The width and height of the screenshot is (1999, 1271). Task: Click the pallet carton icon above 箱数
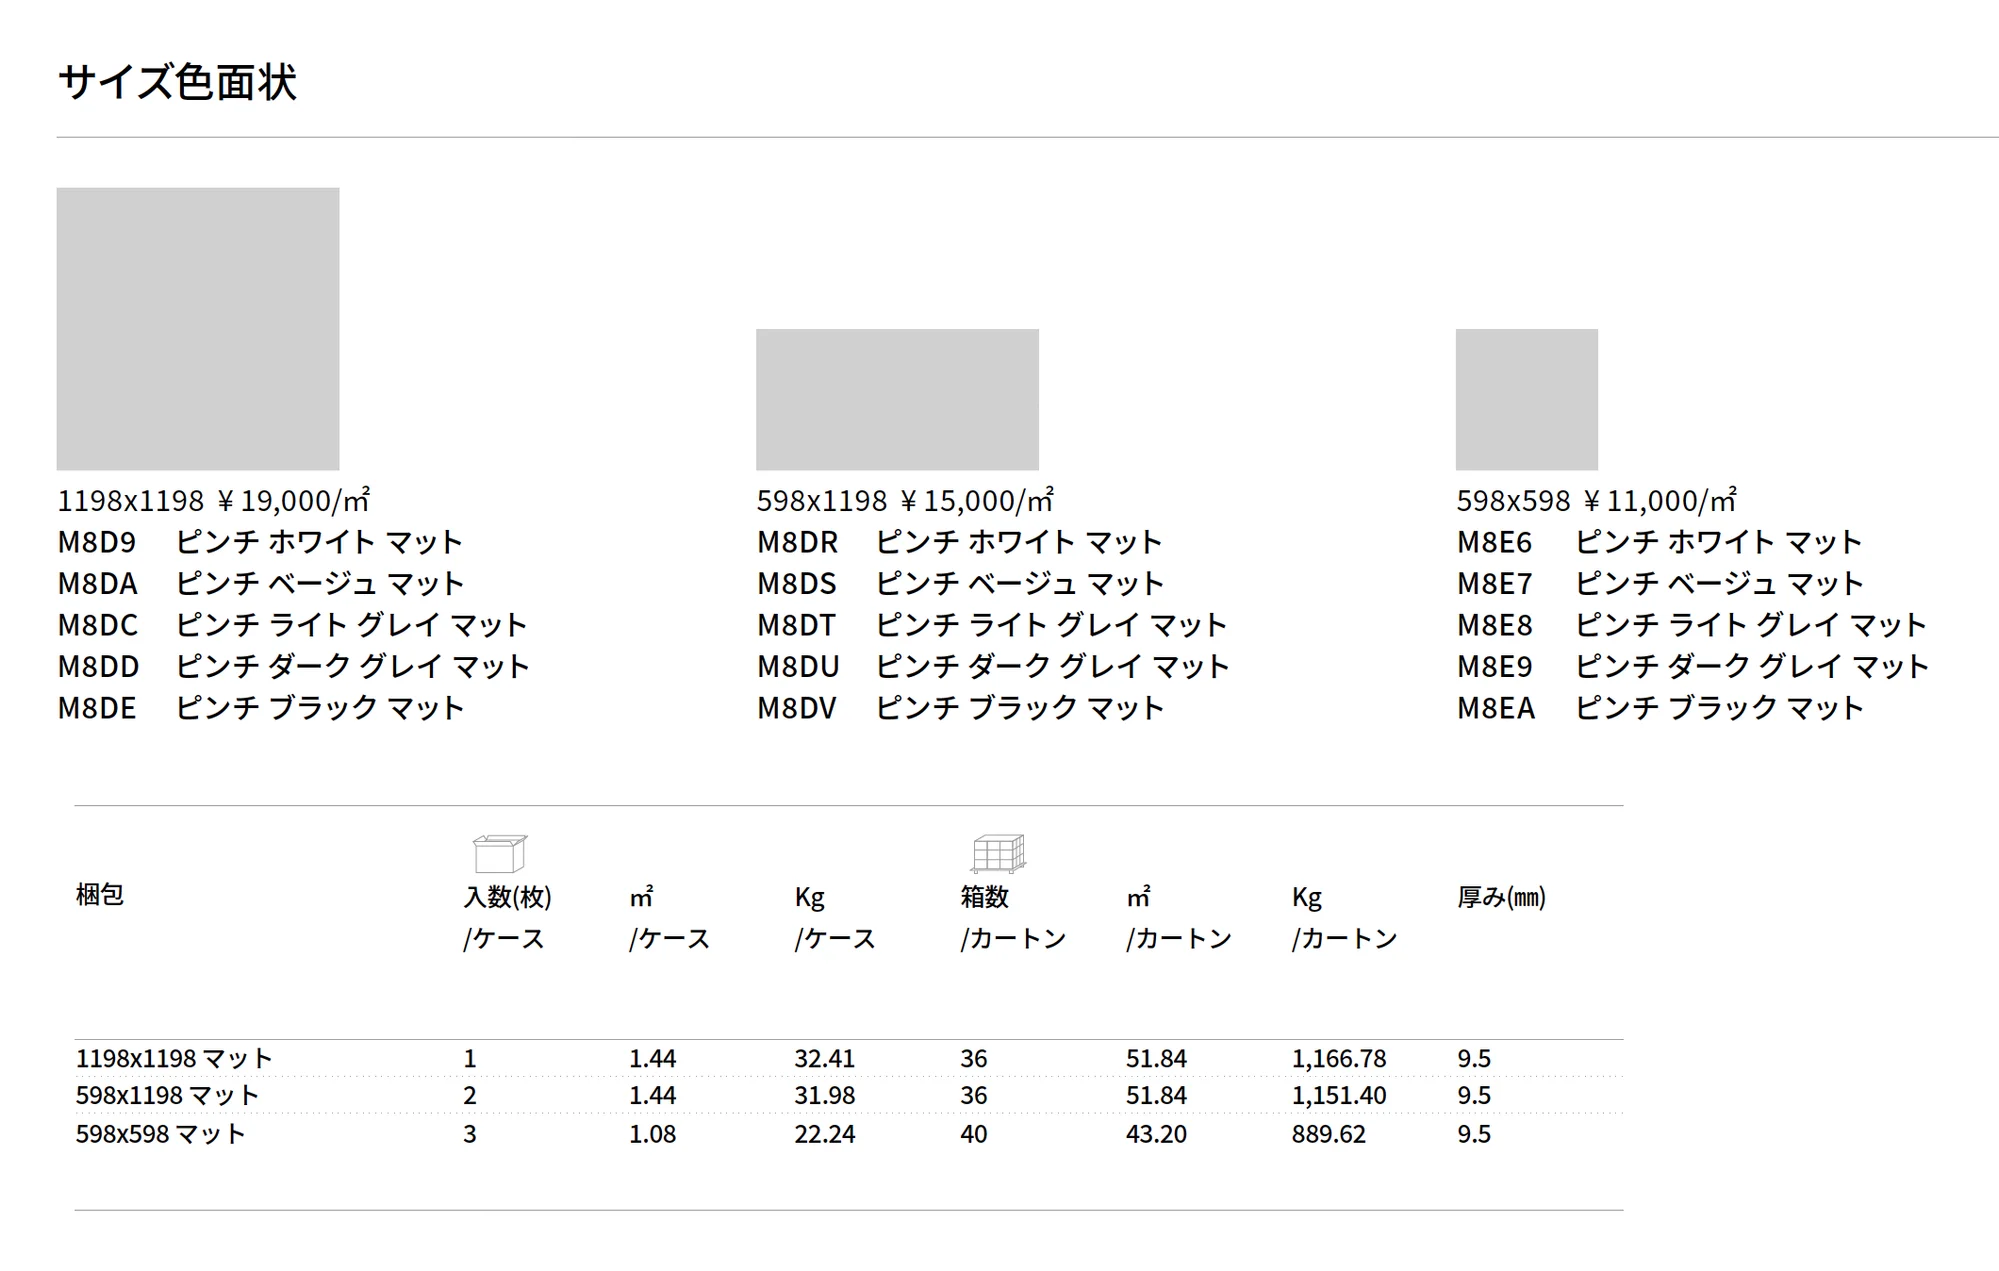[x=998, y=853]
